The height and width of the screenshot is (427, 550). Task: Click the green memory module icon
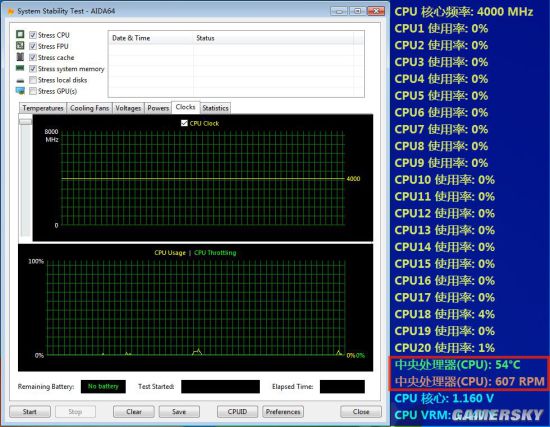pos(20,68)
